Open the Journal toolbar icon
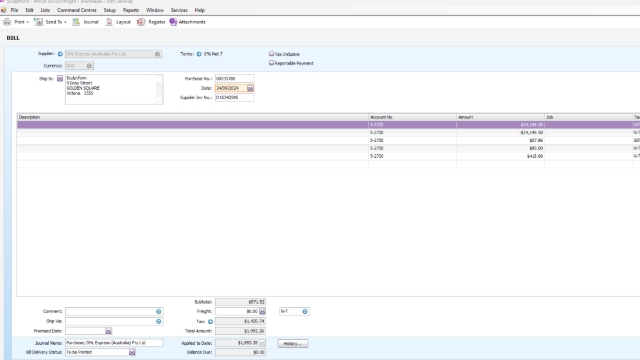This screenshot has height=360, width=640. pos(86,22)
